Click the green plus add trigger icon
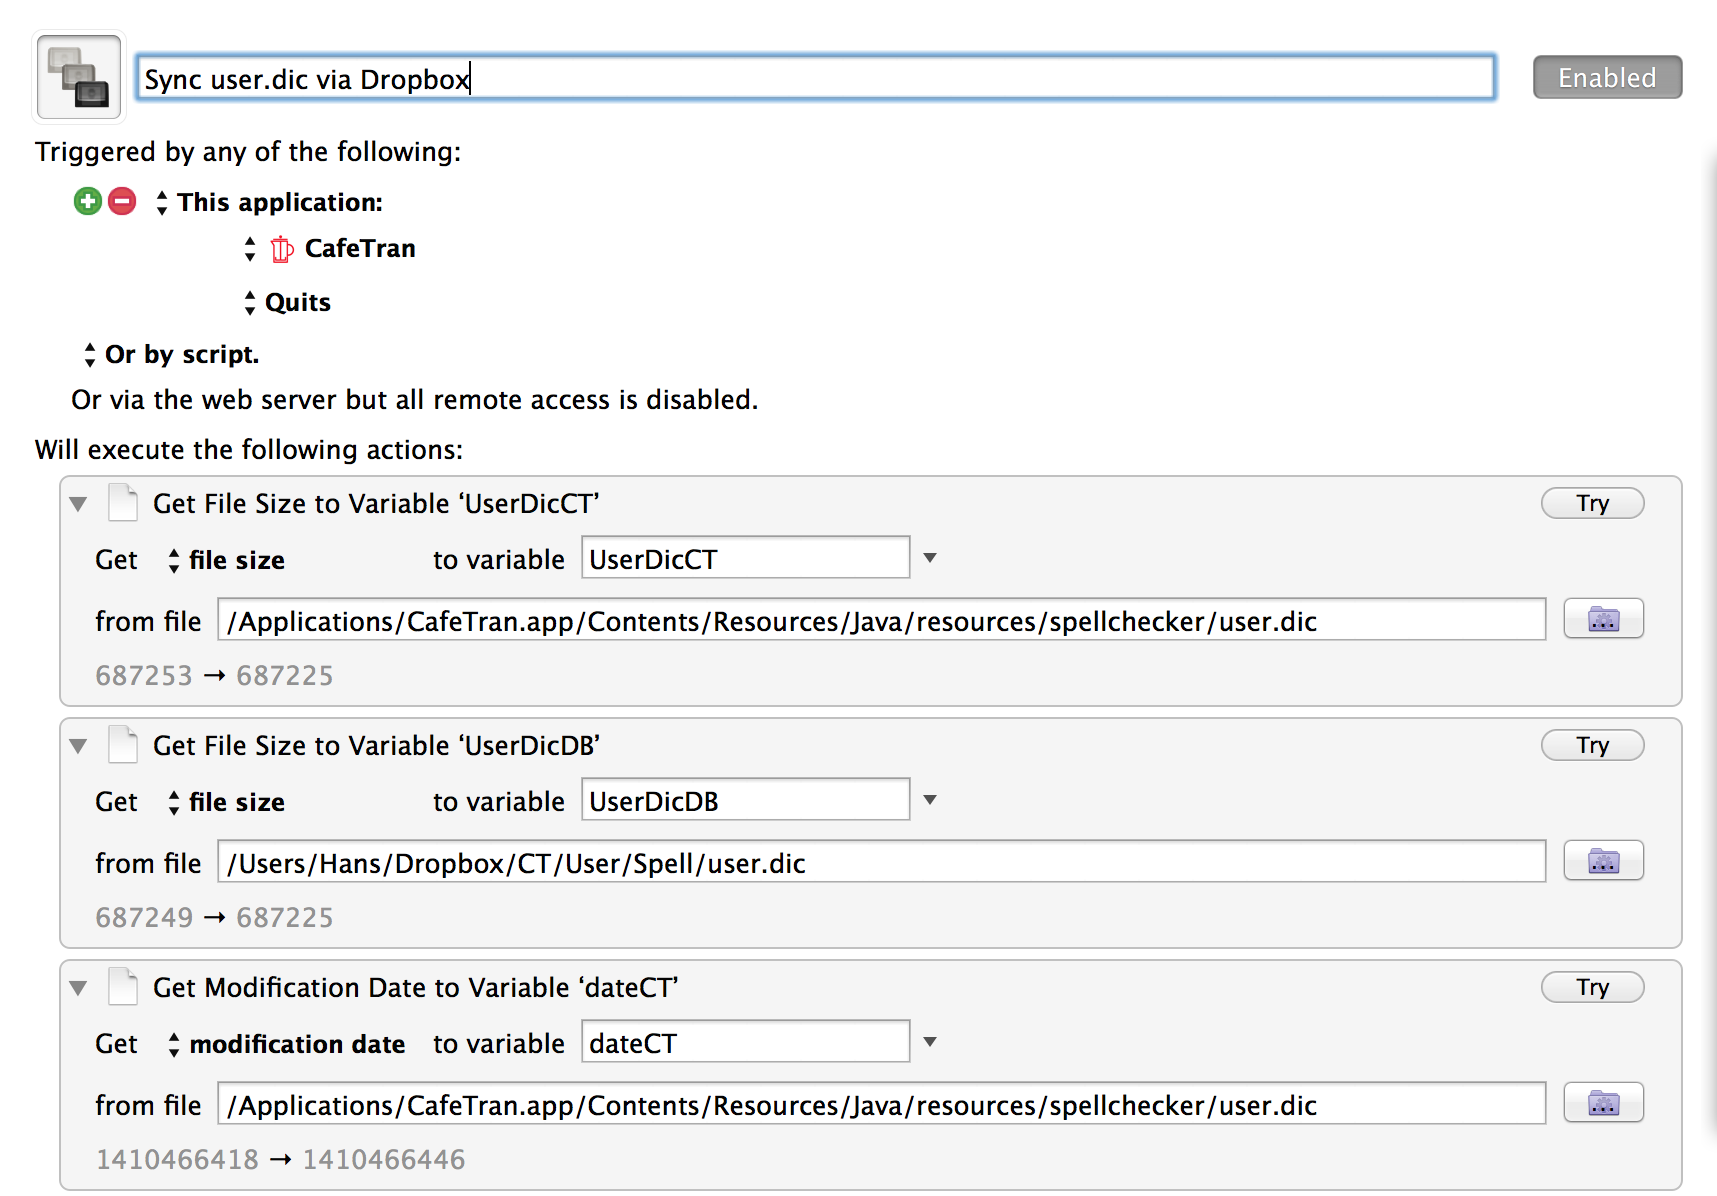This screenshot has width=1717, height=1196. pos(88,202)
